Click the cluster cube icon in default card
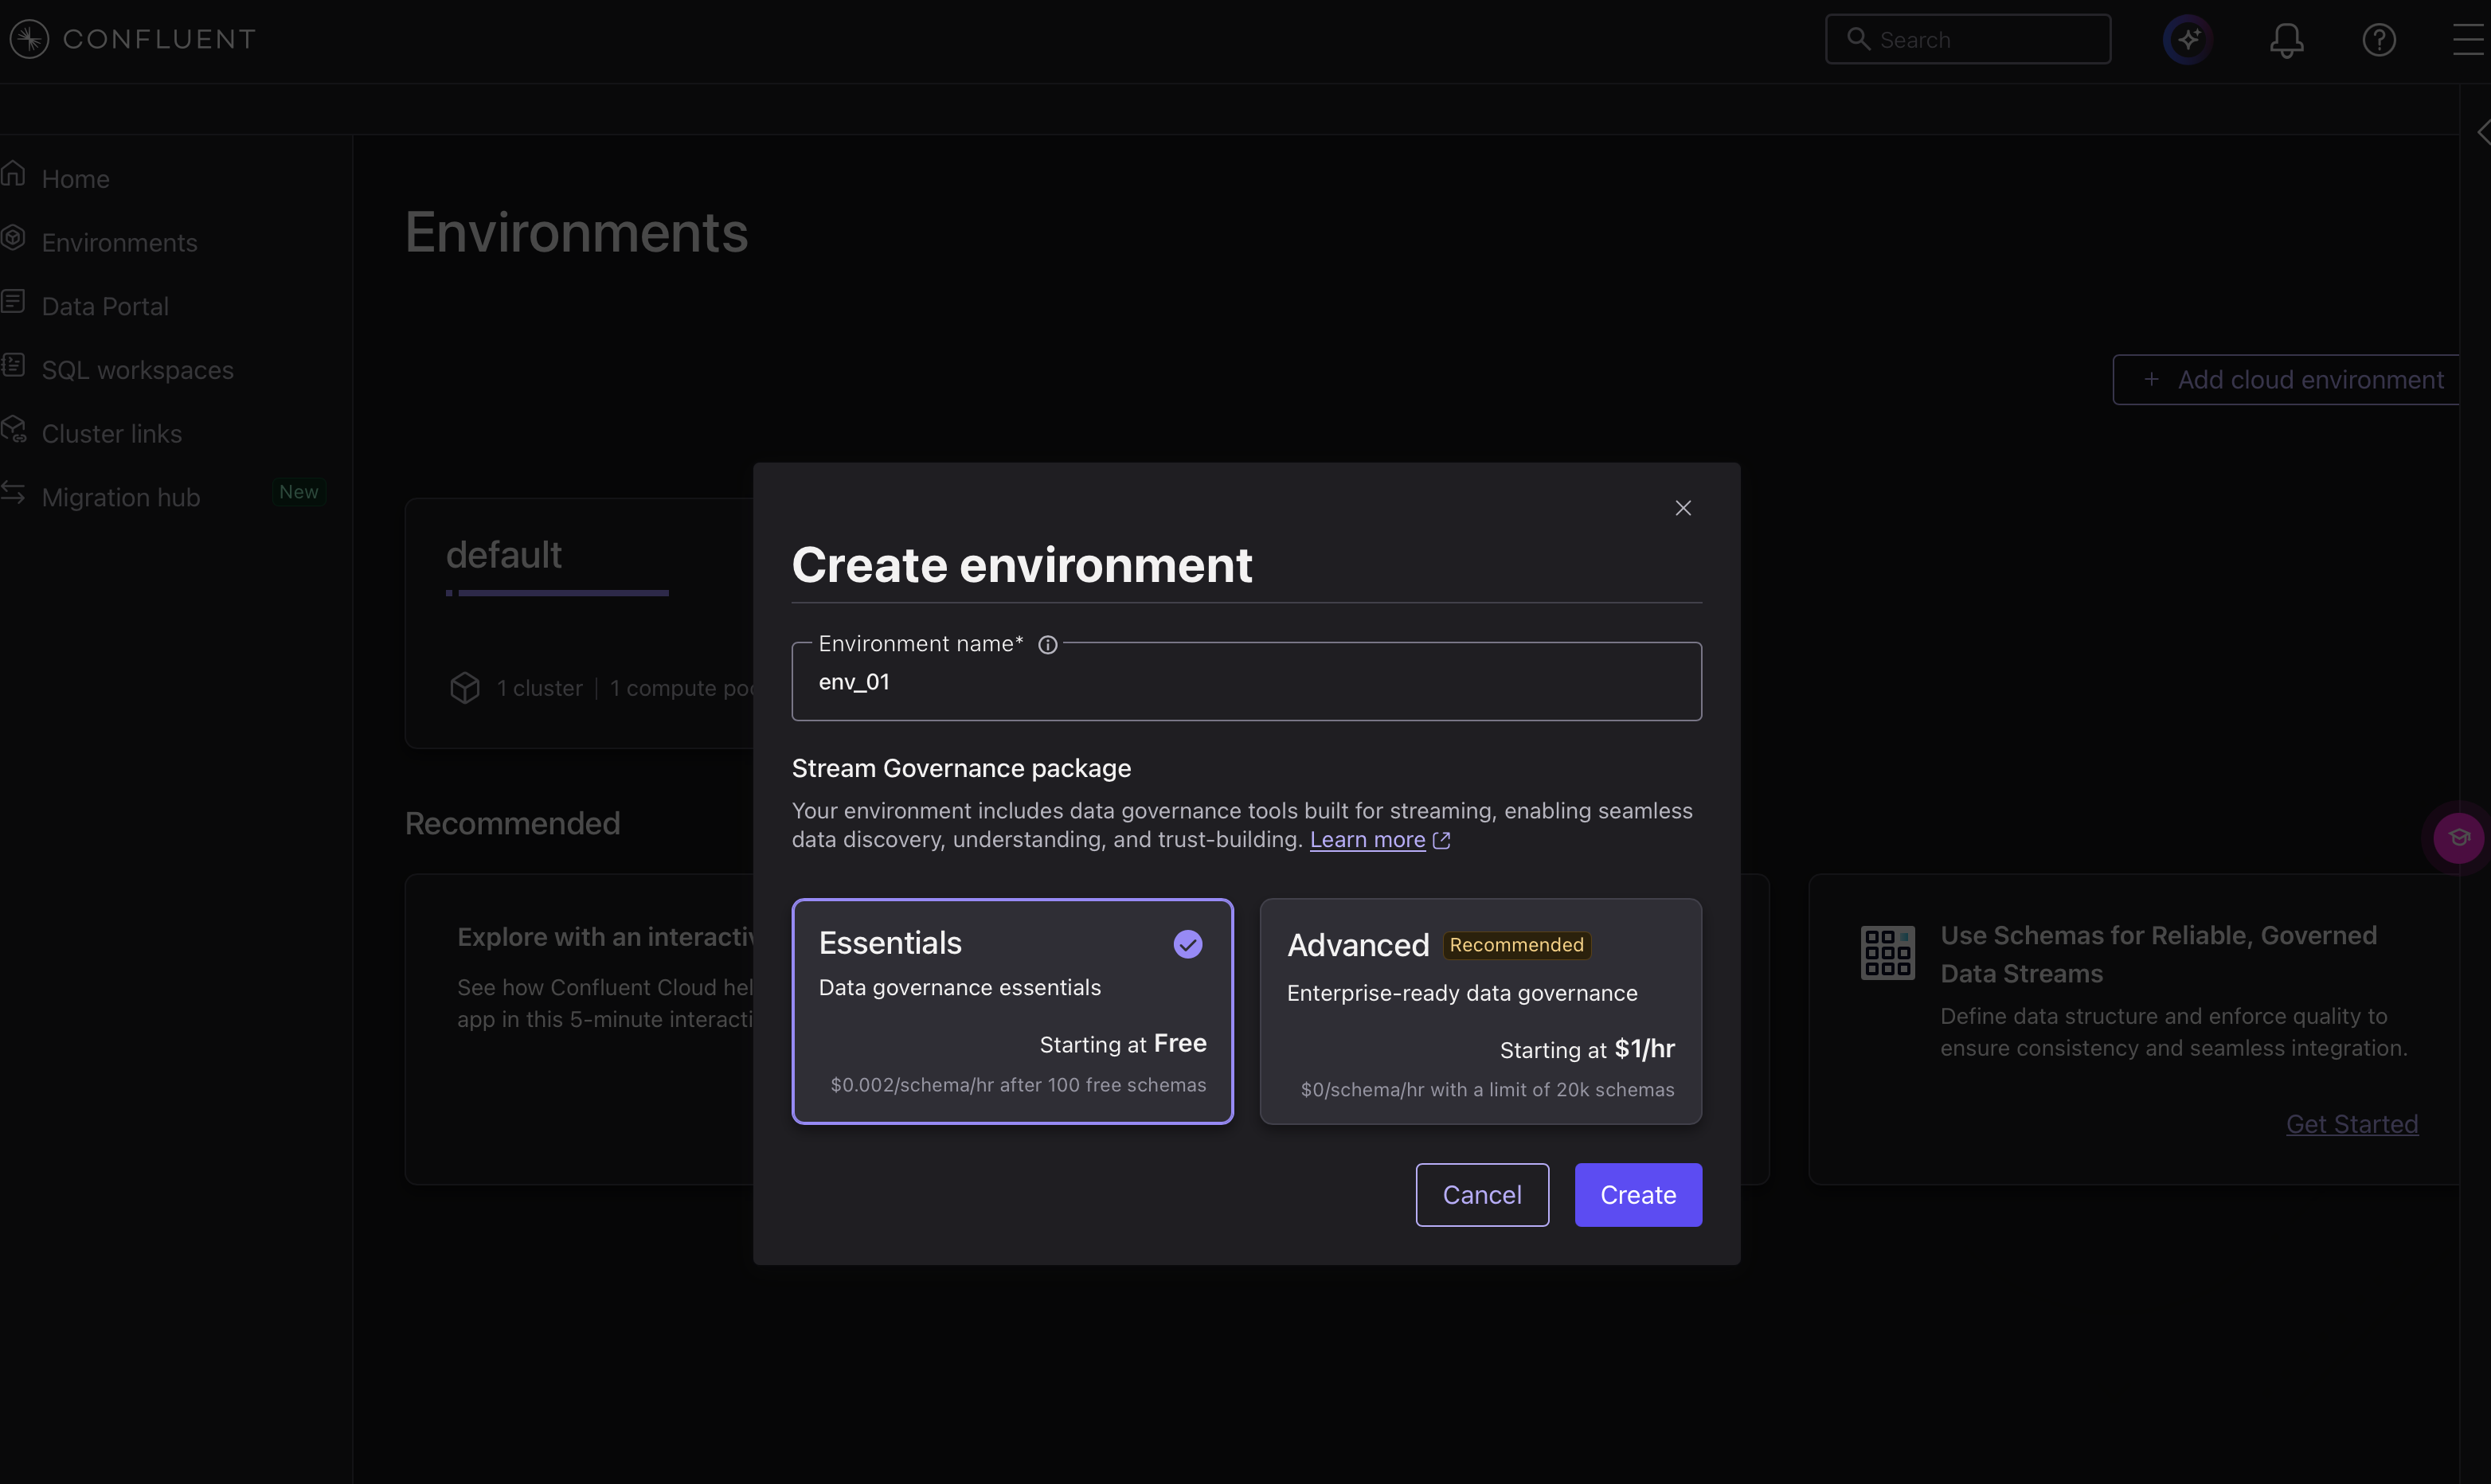Screen dimensions: 2491x1484 465,688
